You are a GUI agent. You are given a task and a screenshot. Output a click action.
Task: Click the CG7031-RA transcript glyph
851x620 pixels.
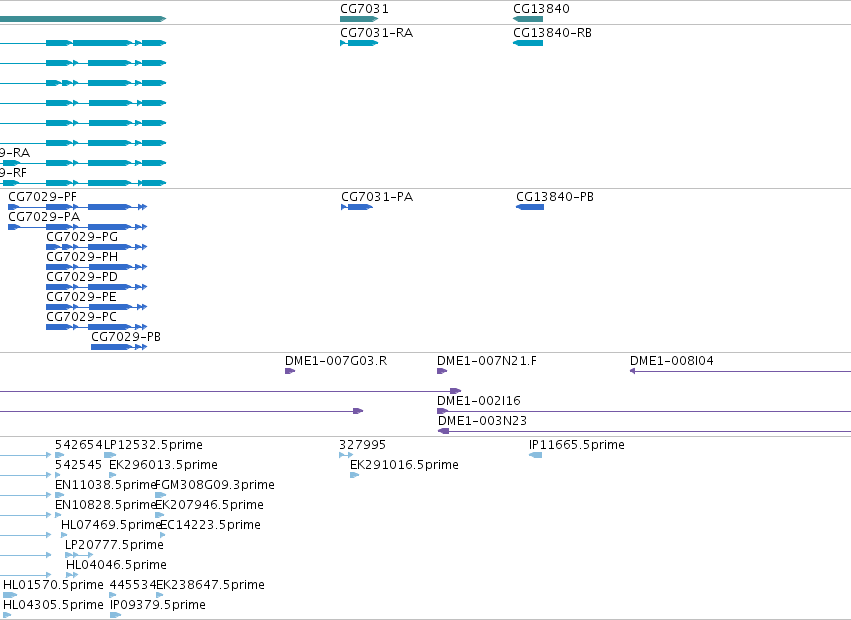tap(359, 43)
